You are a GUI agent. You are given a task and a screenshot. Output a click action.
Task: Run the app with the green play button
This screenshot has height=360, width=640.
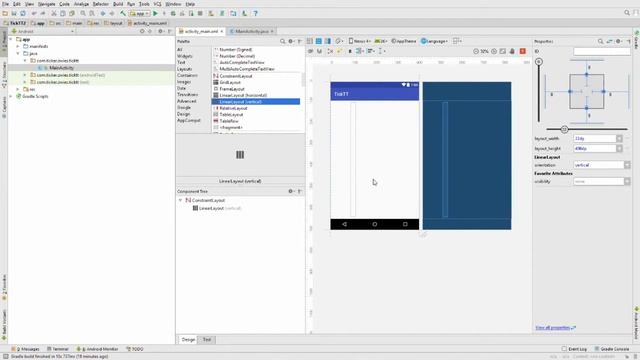coord(156,13)
